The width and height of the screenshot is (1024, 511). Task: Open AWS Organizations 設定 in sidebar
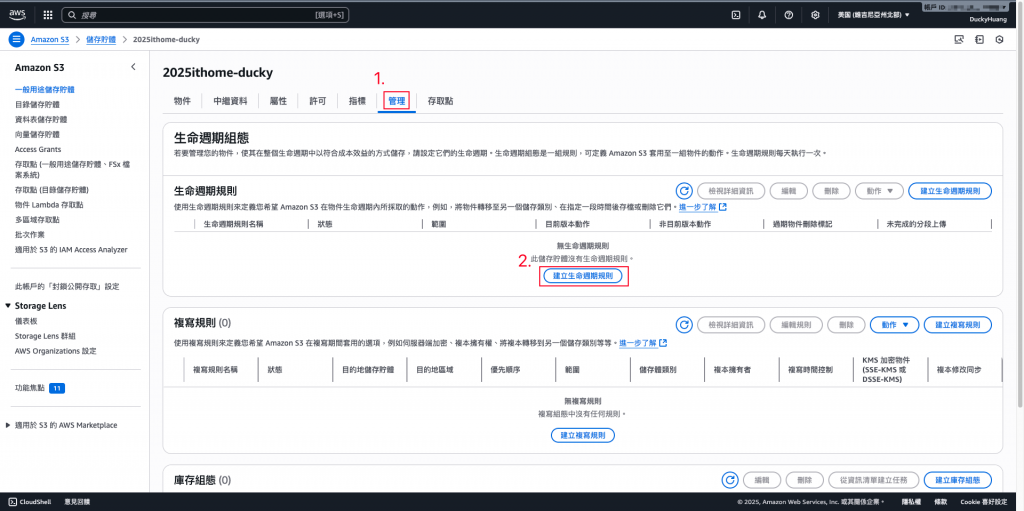point(56,351)
